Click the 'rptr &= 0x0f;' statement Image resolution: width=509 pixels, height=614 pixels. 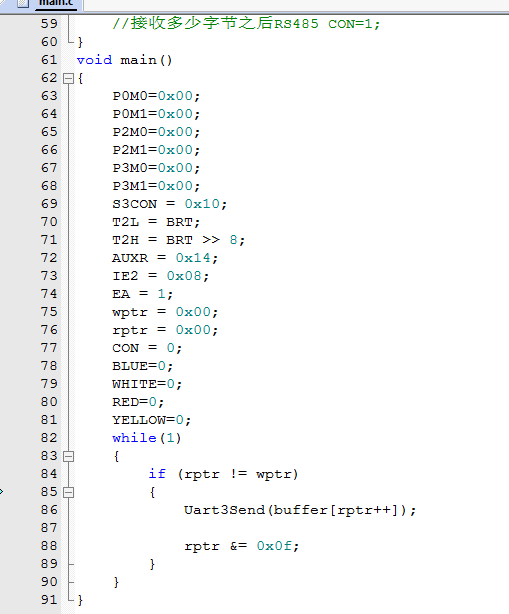[x=242, y=546]
